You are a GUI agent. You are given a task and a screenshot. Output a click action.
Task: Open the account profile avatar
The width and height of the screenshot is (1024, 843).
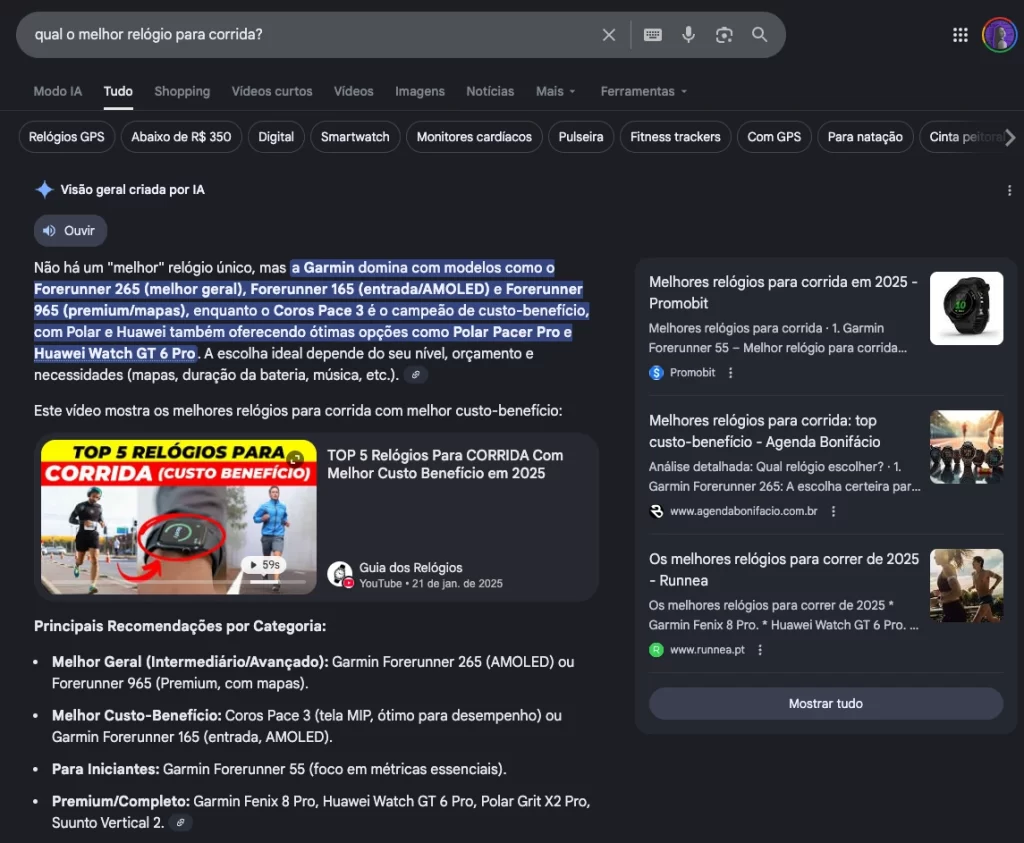click(999, 35)
